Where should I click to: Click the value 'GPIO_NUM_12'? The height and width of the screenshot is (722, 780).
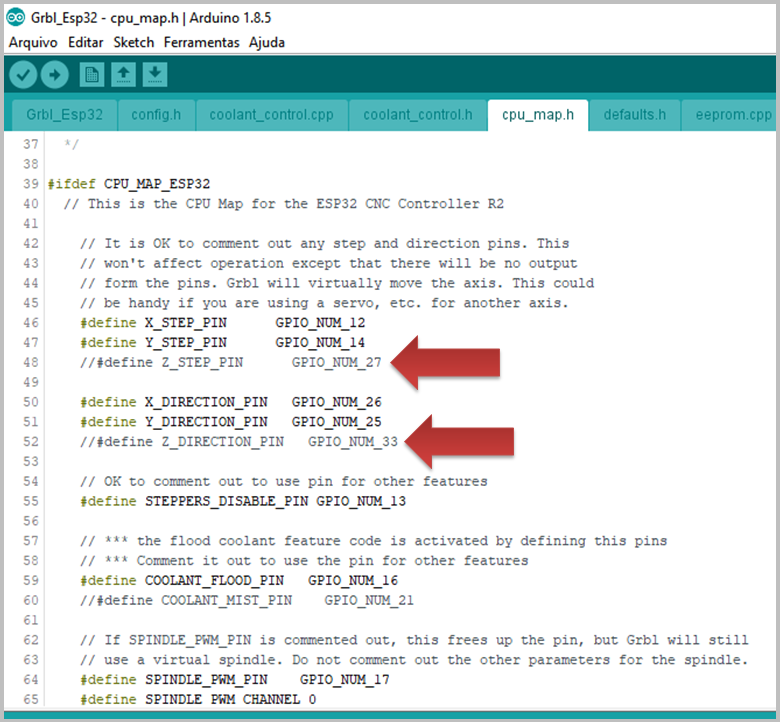coord(320,323)
